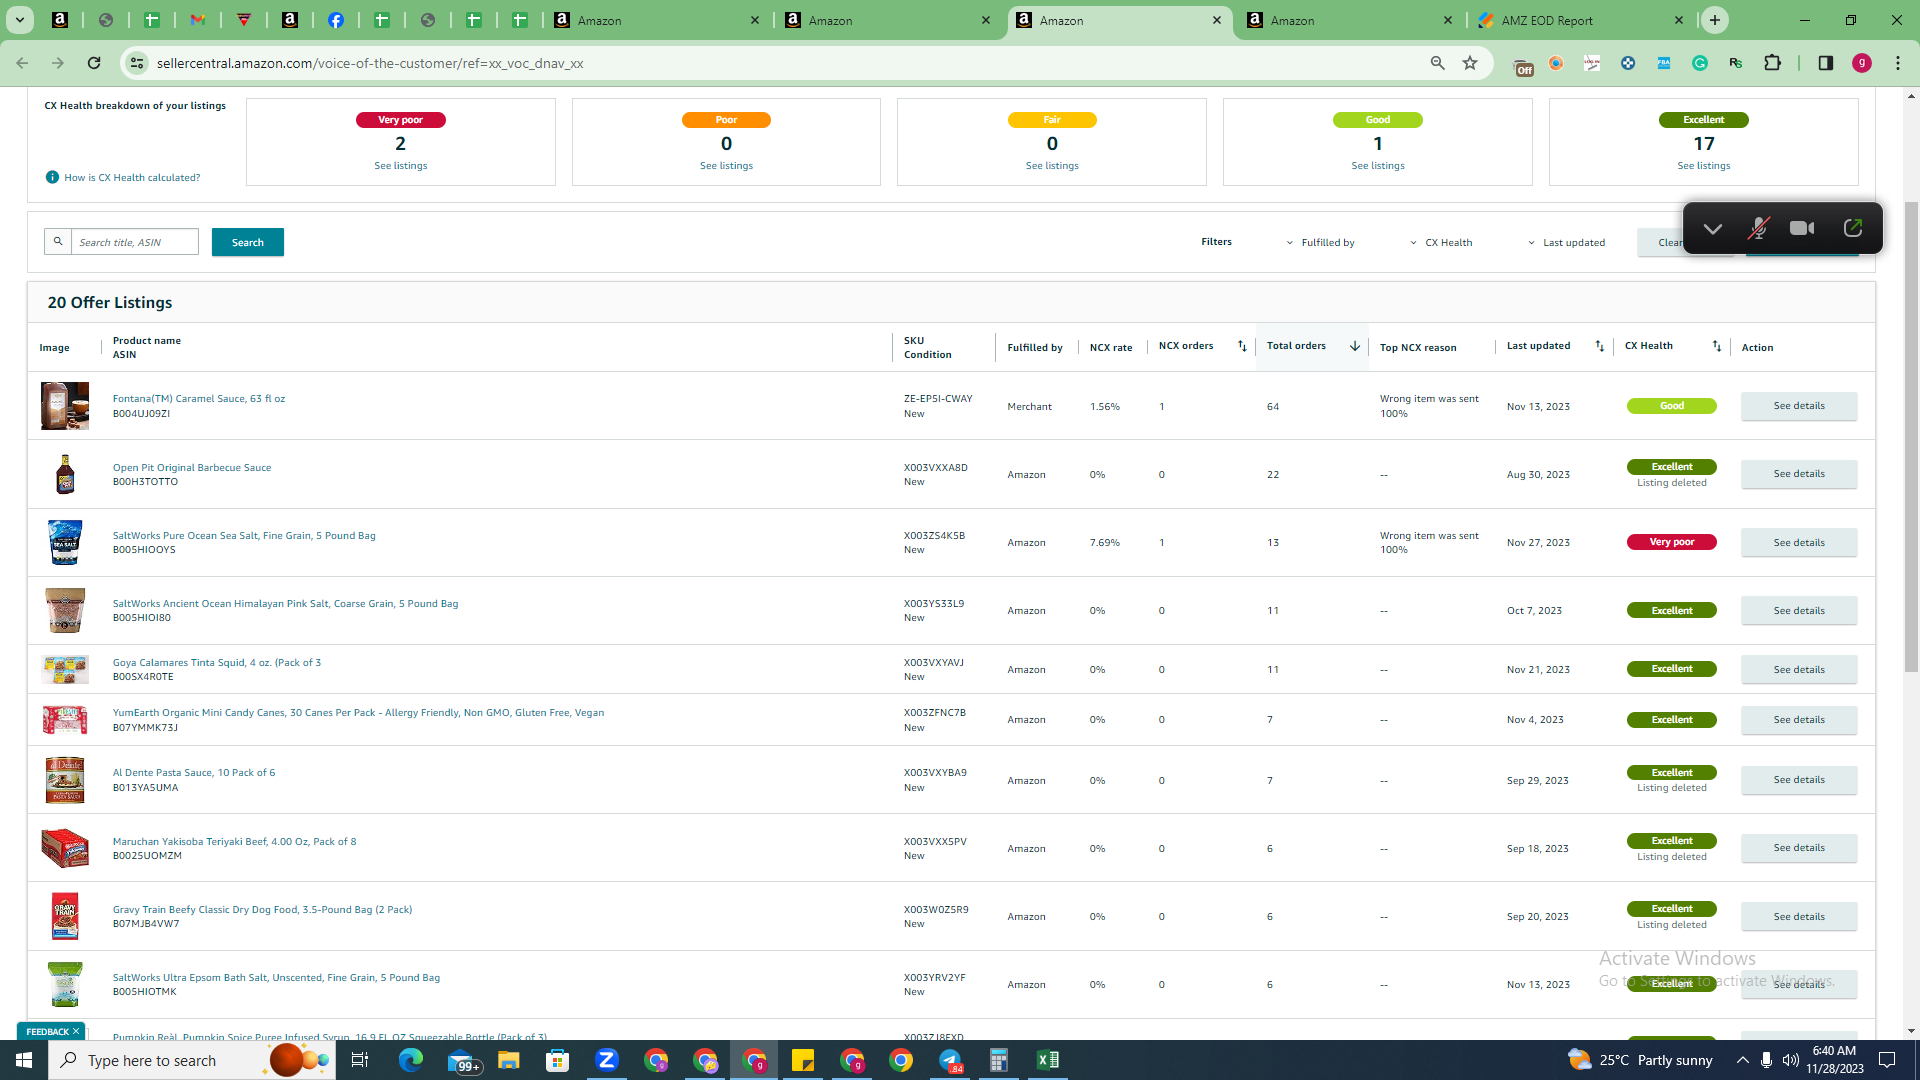Open a new browser tab
This screenshot has width=1920, height=1080.
pyautogui.click(x=1715, y=20)
